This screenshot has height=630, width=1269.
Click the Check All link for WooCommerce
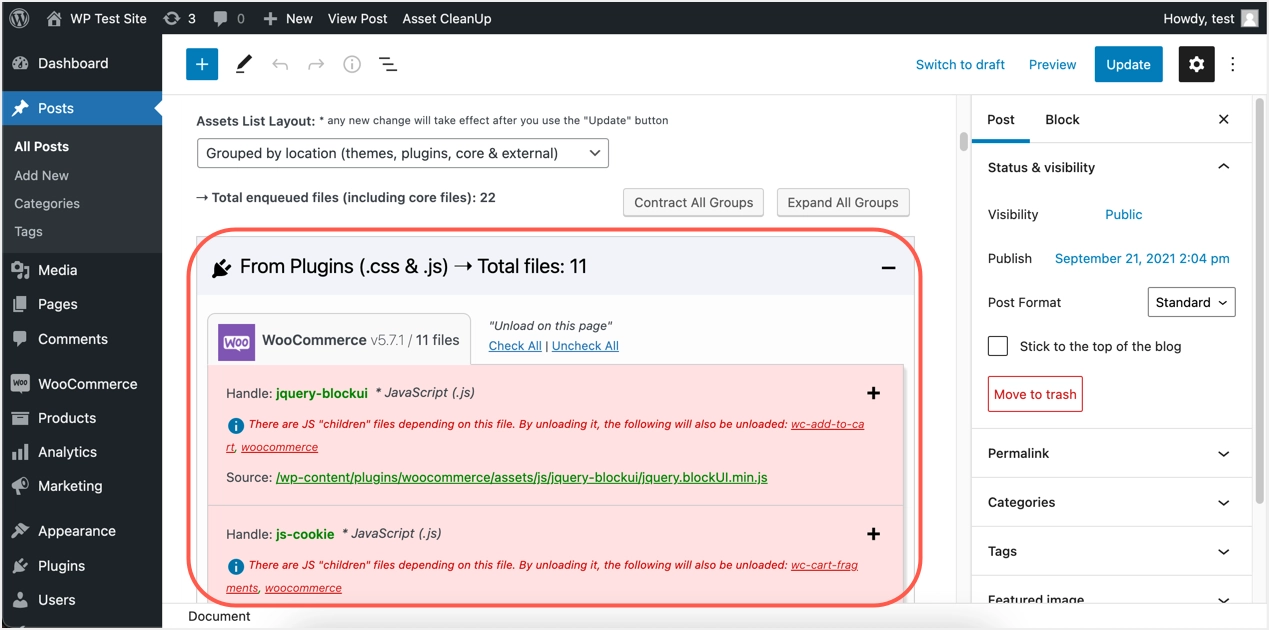pyautogui.click(x=515, y=346)
